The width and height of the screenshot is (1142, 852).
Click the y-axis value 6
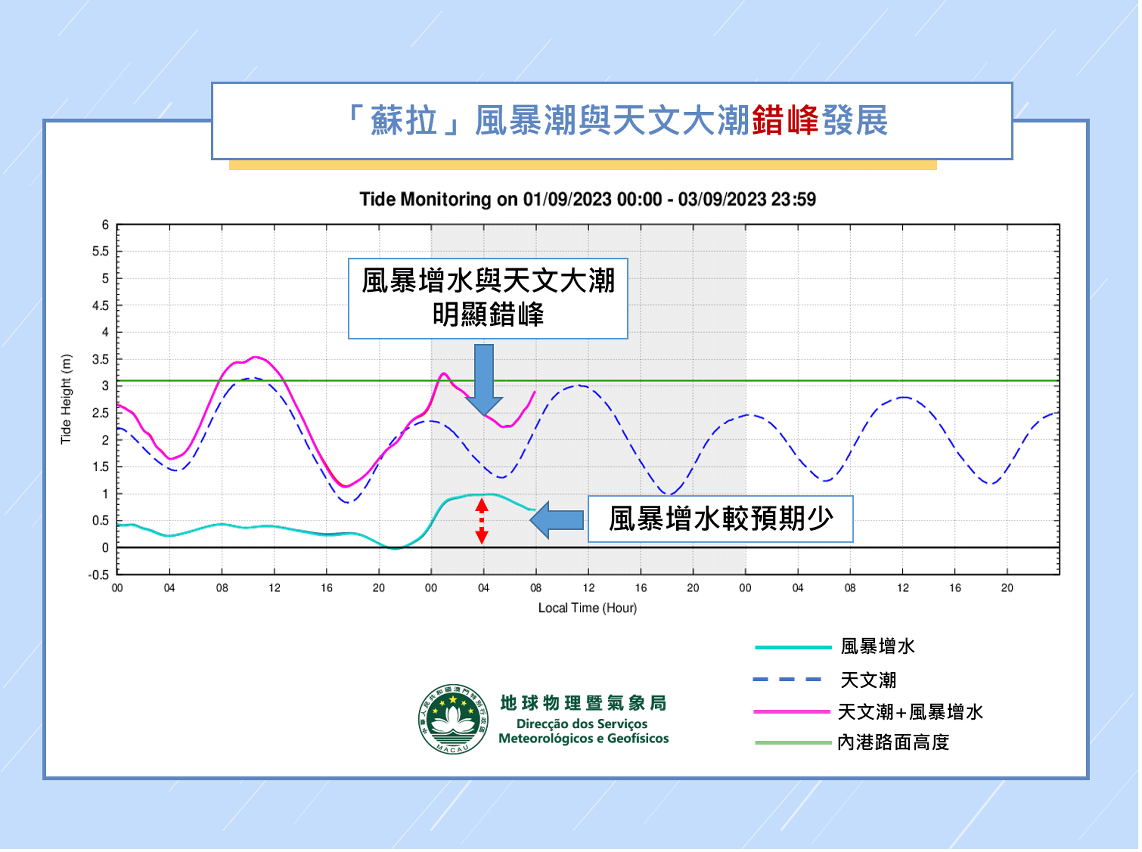(106, 226)
